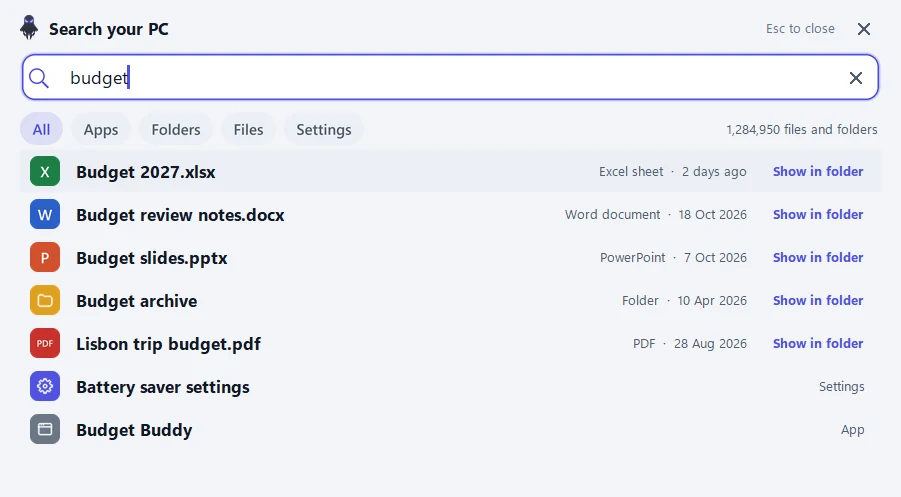The height and width of the screenshot is (497, 901).
Task: Click the app window icon for Budget Buddy
Action: pos(45,429)
